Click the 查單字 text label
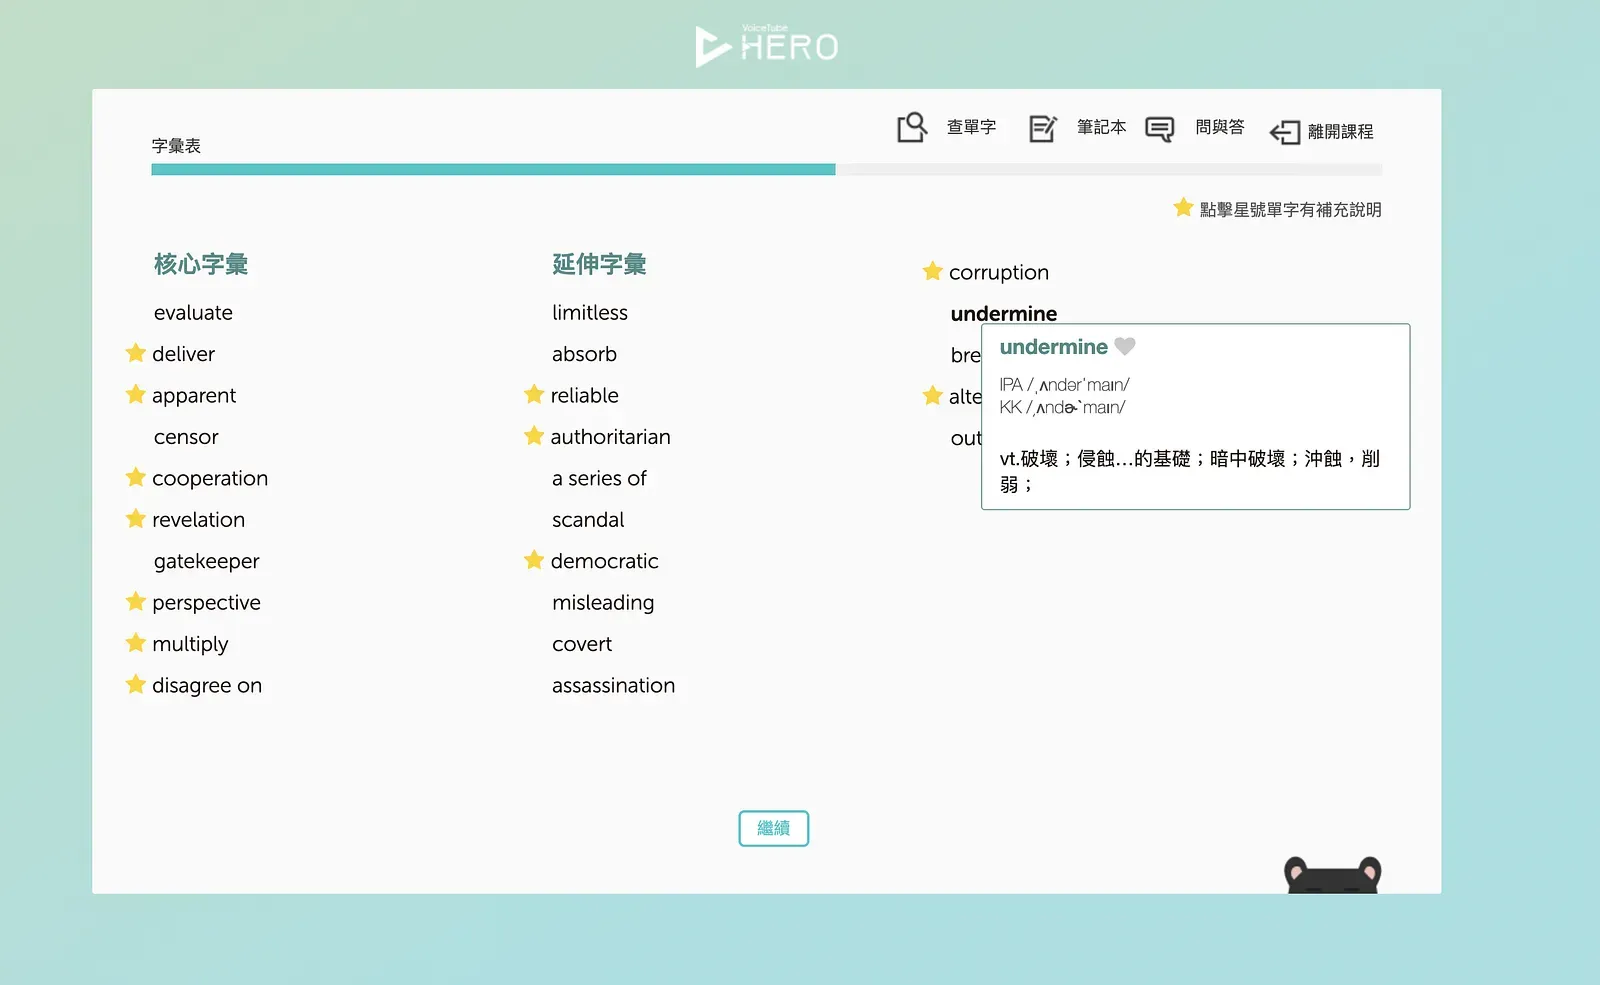The width and height of the screenshot is (1600, 985). 971,127
